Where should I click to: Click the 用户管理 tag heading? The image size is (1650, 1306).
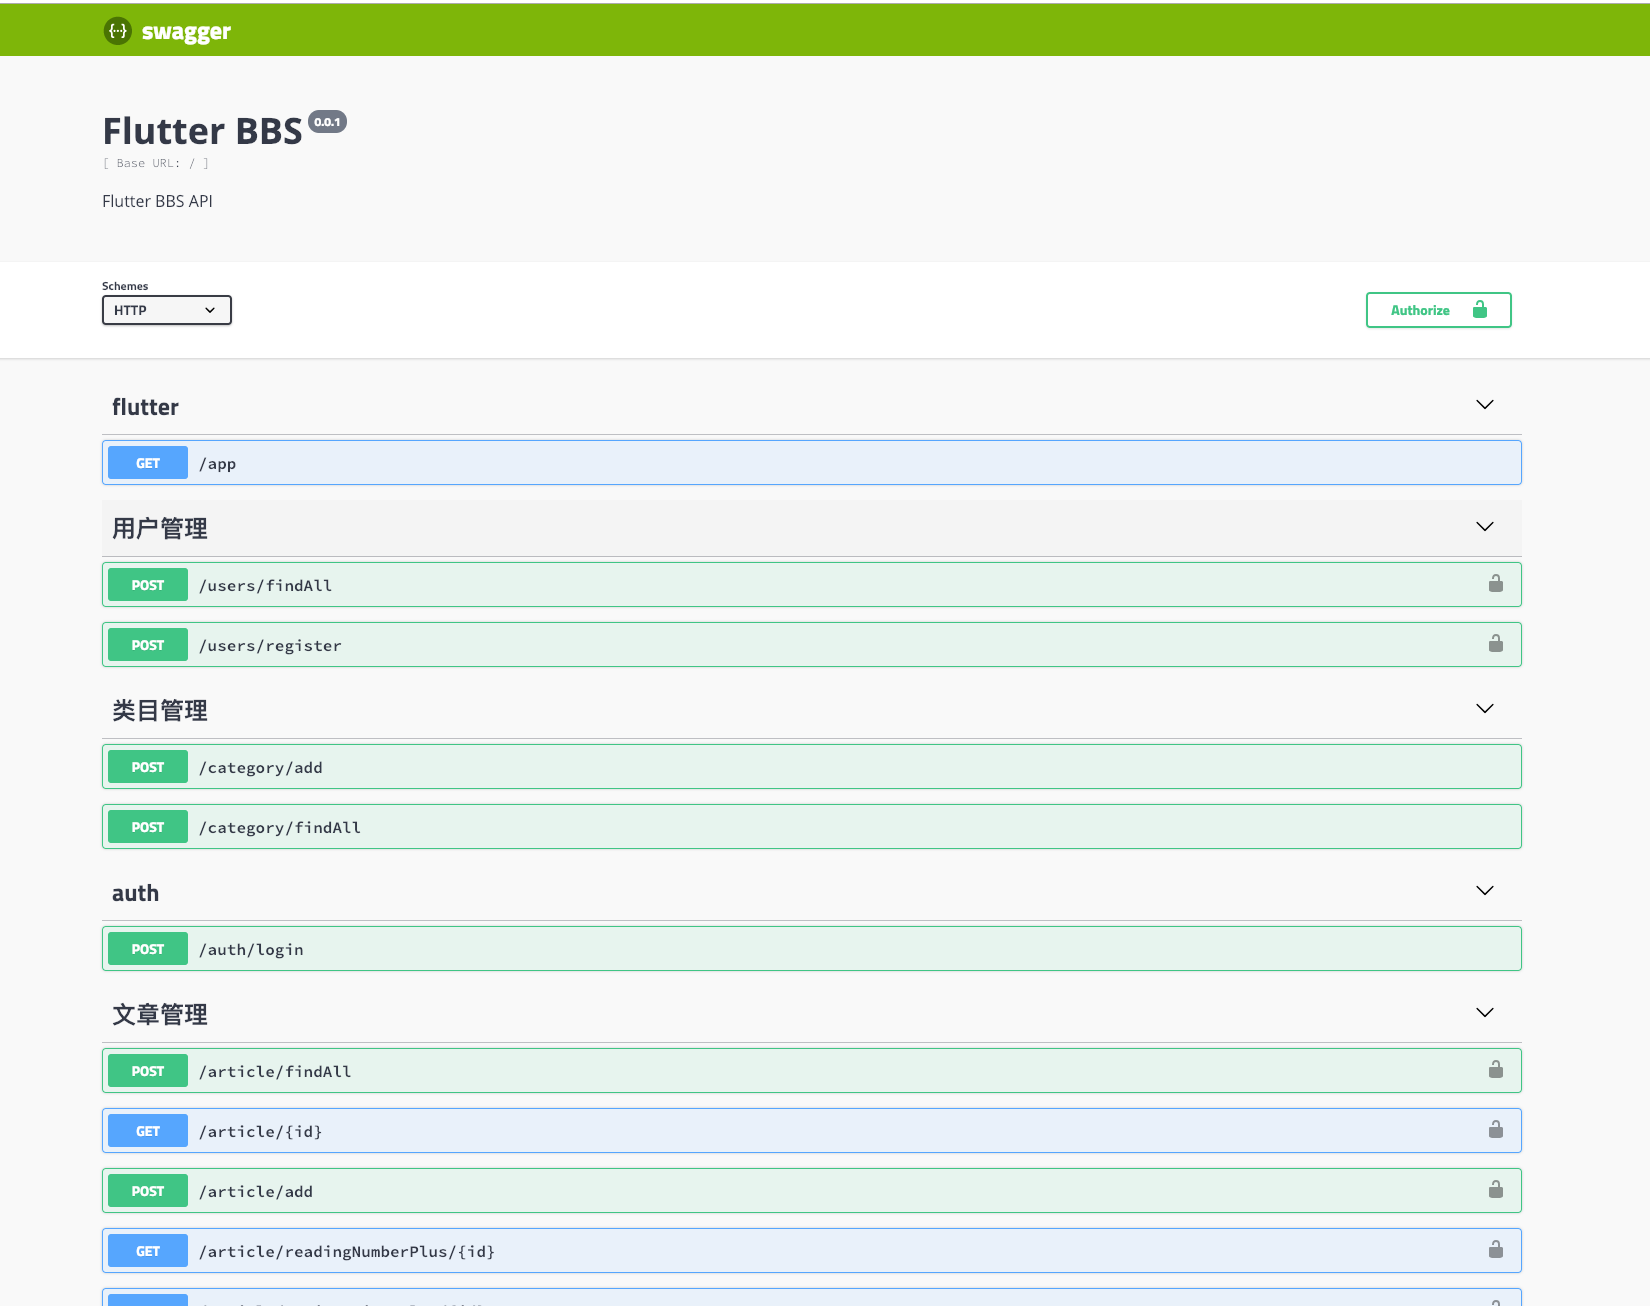point(160,528)
